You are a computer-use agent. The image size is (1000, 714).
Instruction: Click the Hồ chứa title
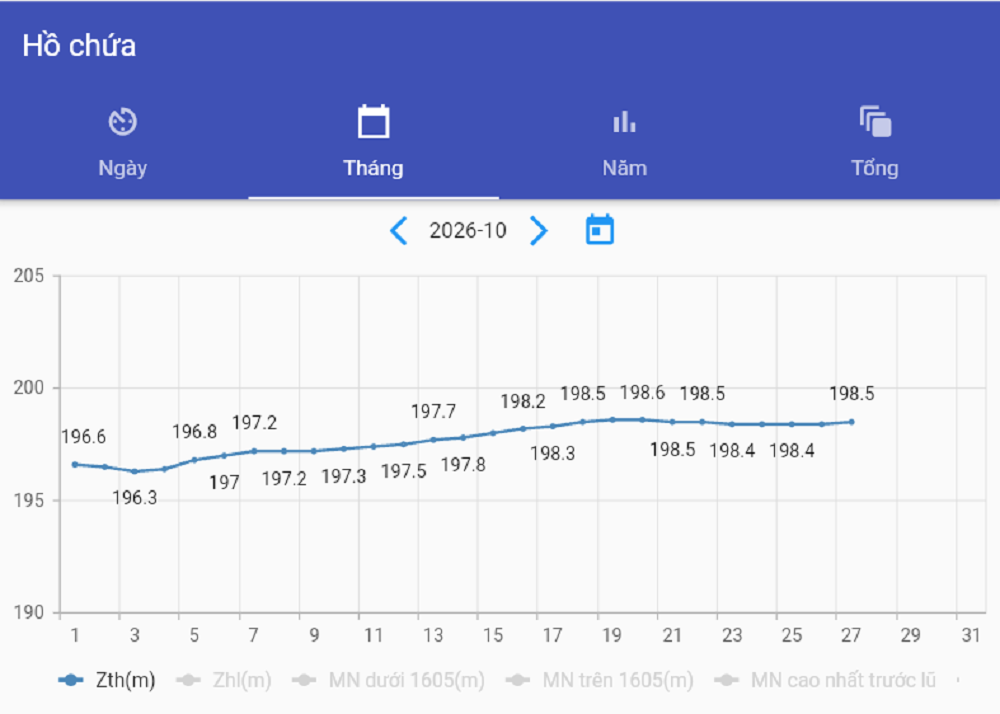click(x=79, y=46)
